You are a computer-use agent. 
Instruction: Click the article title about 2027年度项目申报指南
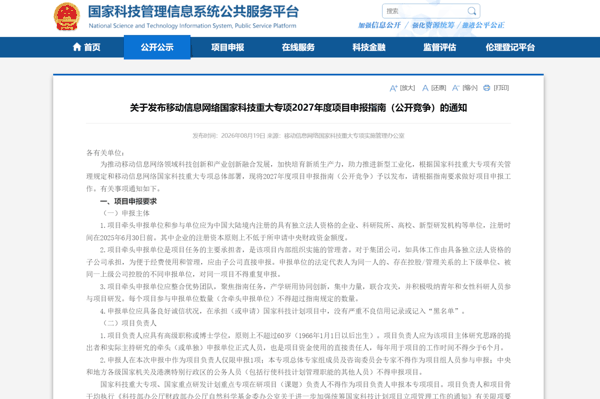[298, 108]
